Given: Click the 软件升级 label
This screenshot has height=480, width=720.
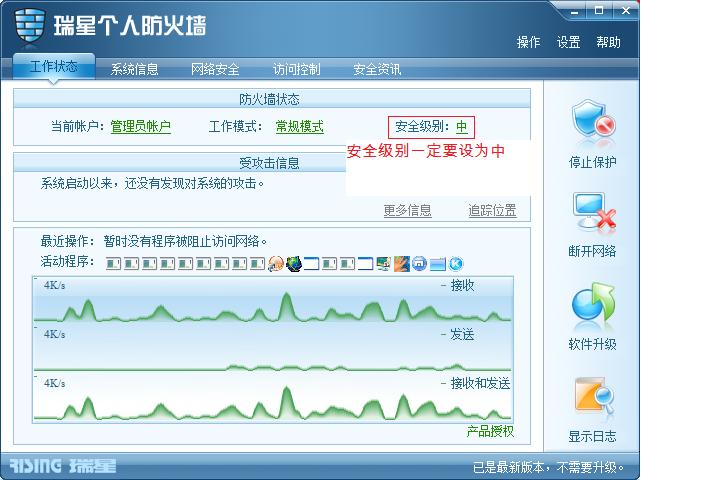Looking at the screenshot, I should (593, 344).
